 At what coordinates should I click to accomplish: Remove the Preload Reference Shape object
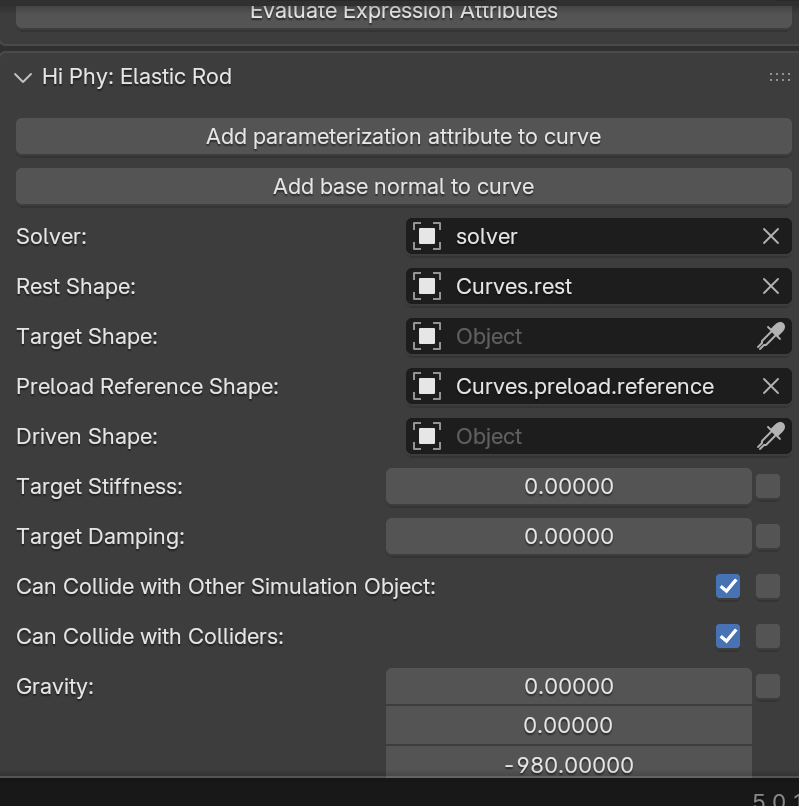pos(770,386)
